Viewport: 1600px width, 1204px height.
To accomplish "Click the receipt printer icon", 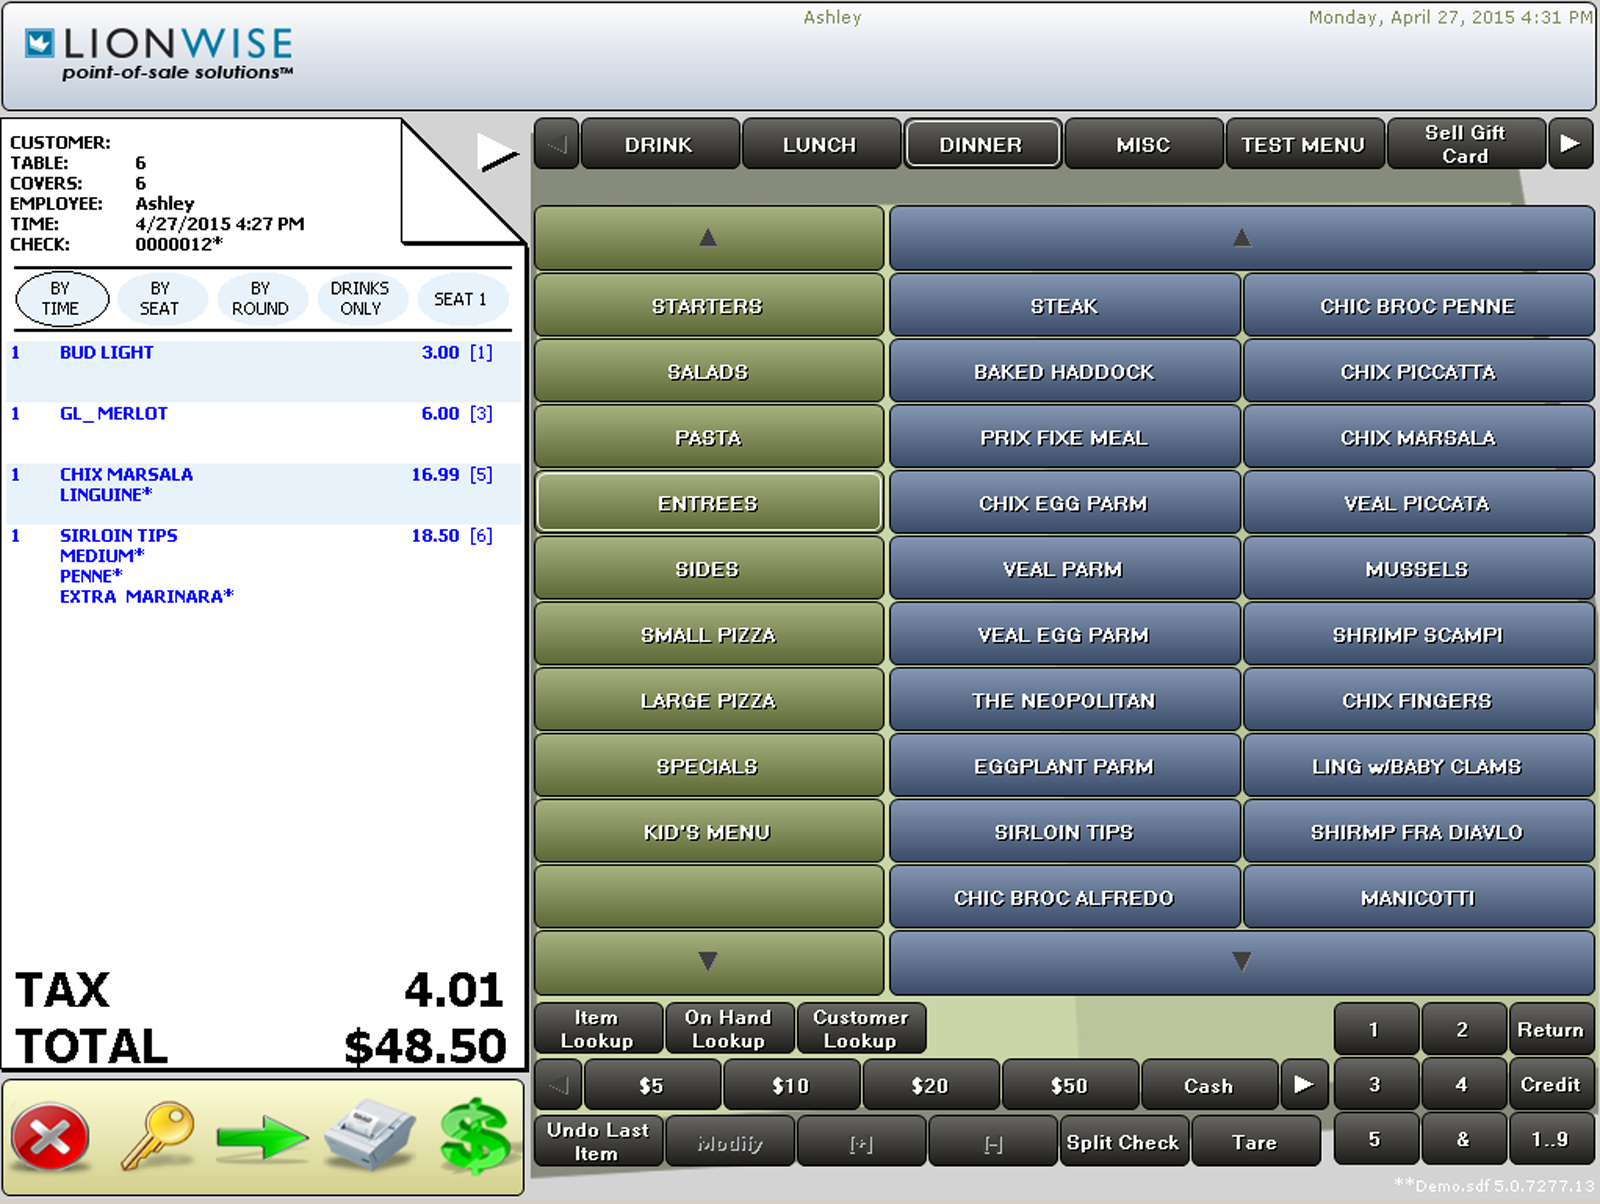I will [x=369, y=1136].
